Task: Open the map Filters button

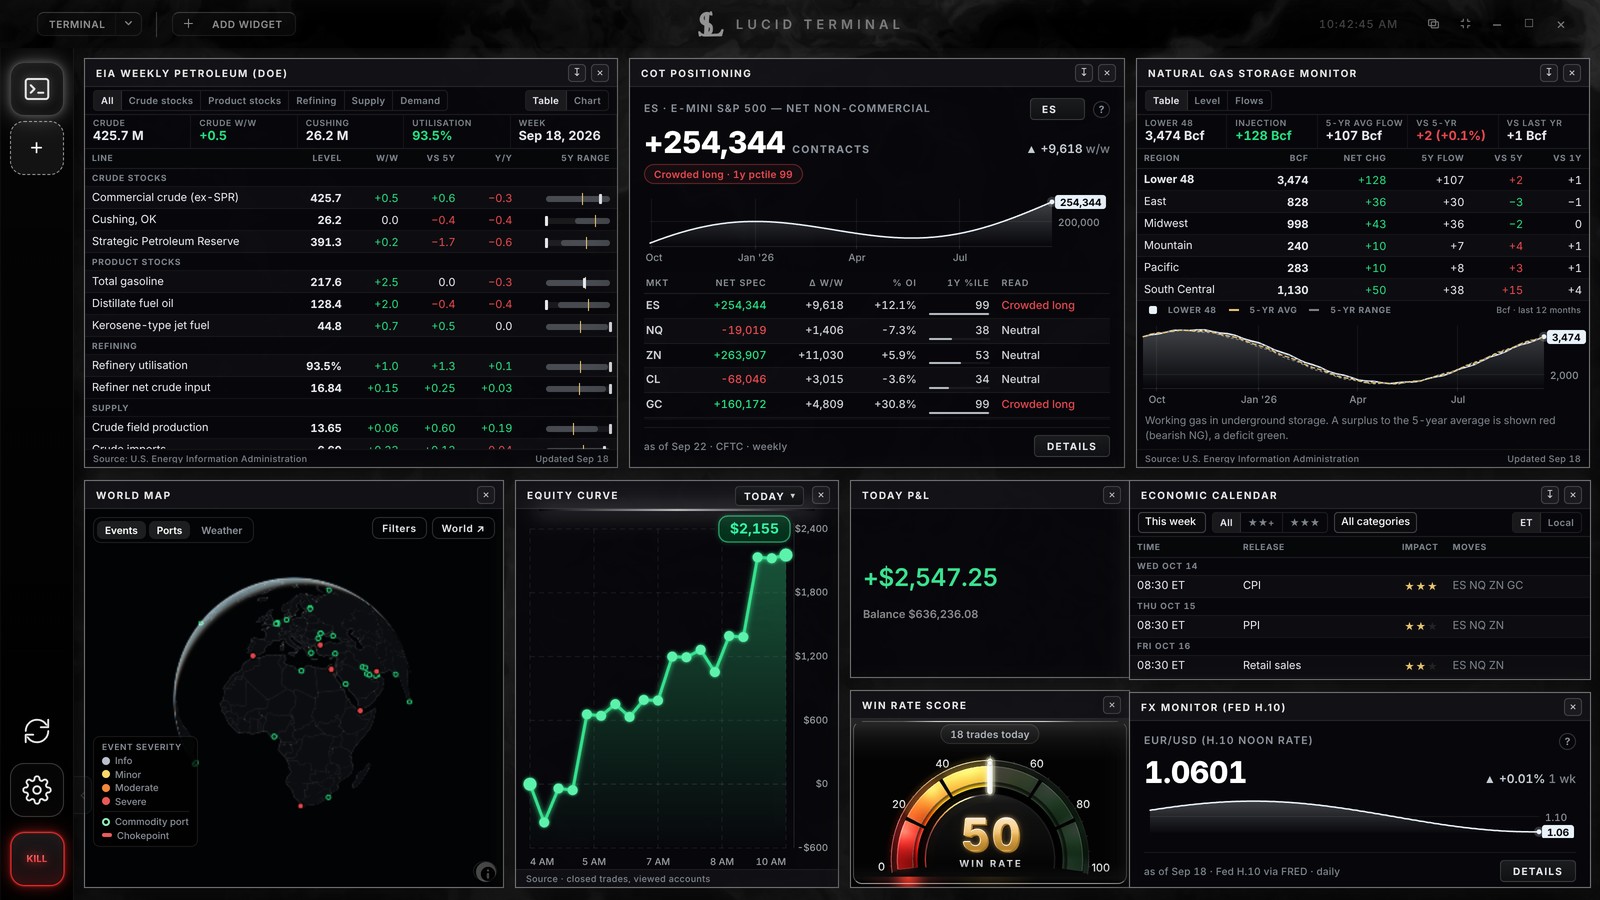Action: pyautogui.click(x=399, y=529)
